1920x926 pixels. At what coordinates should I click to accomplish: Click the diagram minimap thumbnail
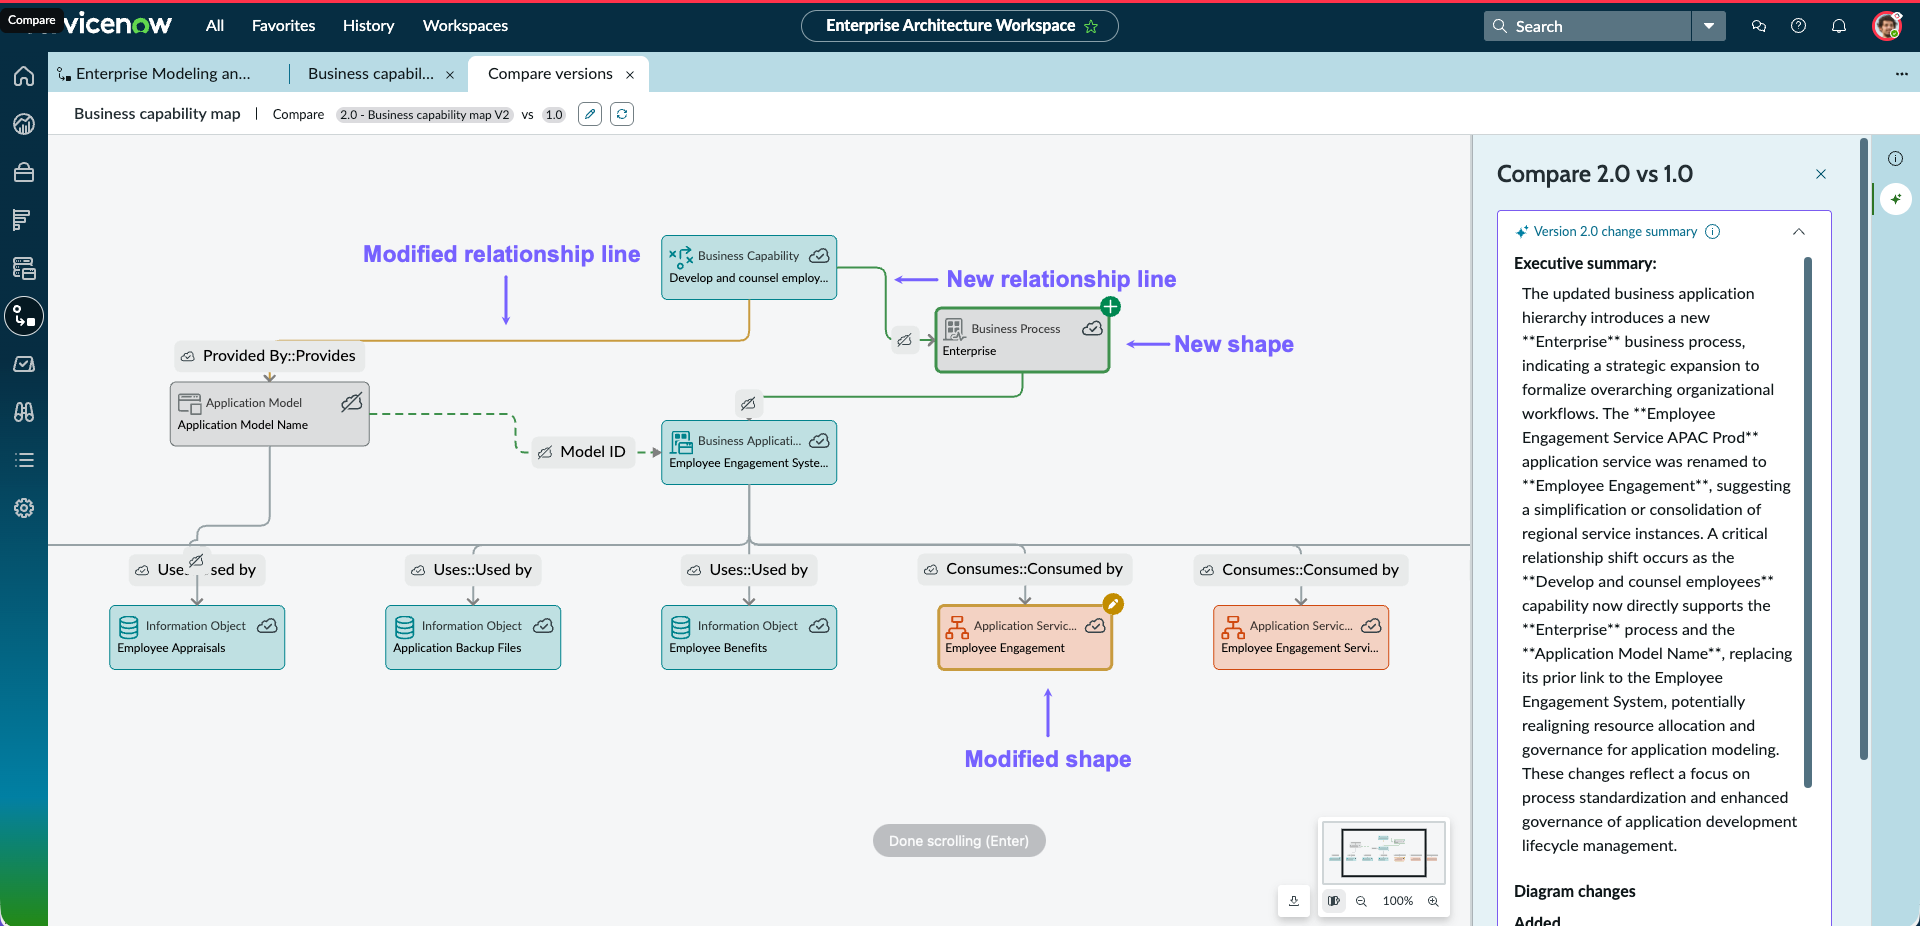pos(1384,852)
